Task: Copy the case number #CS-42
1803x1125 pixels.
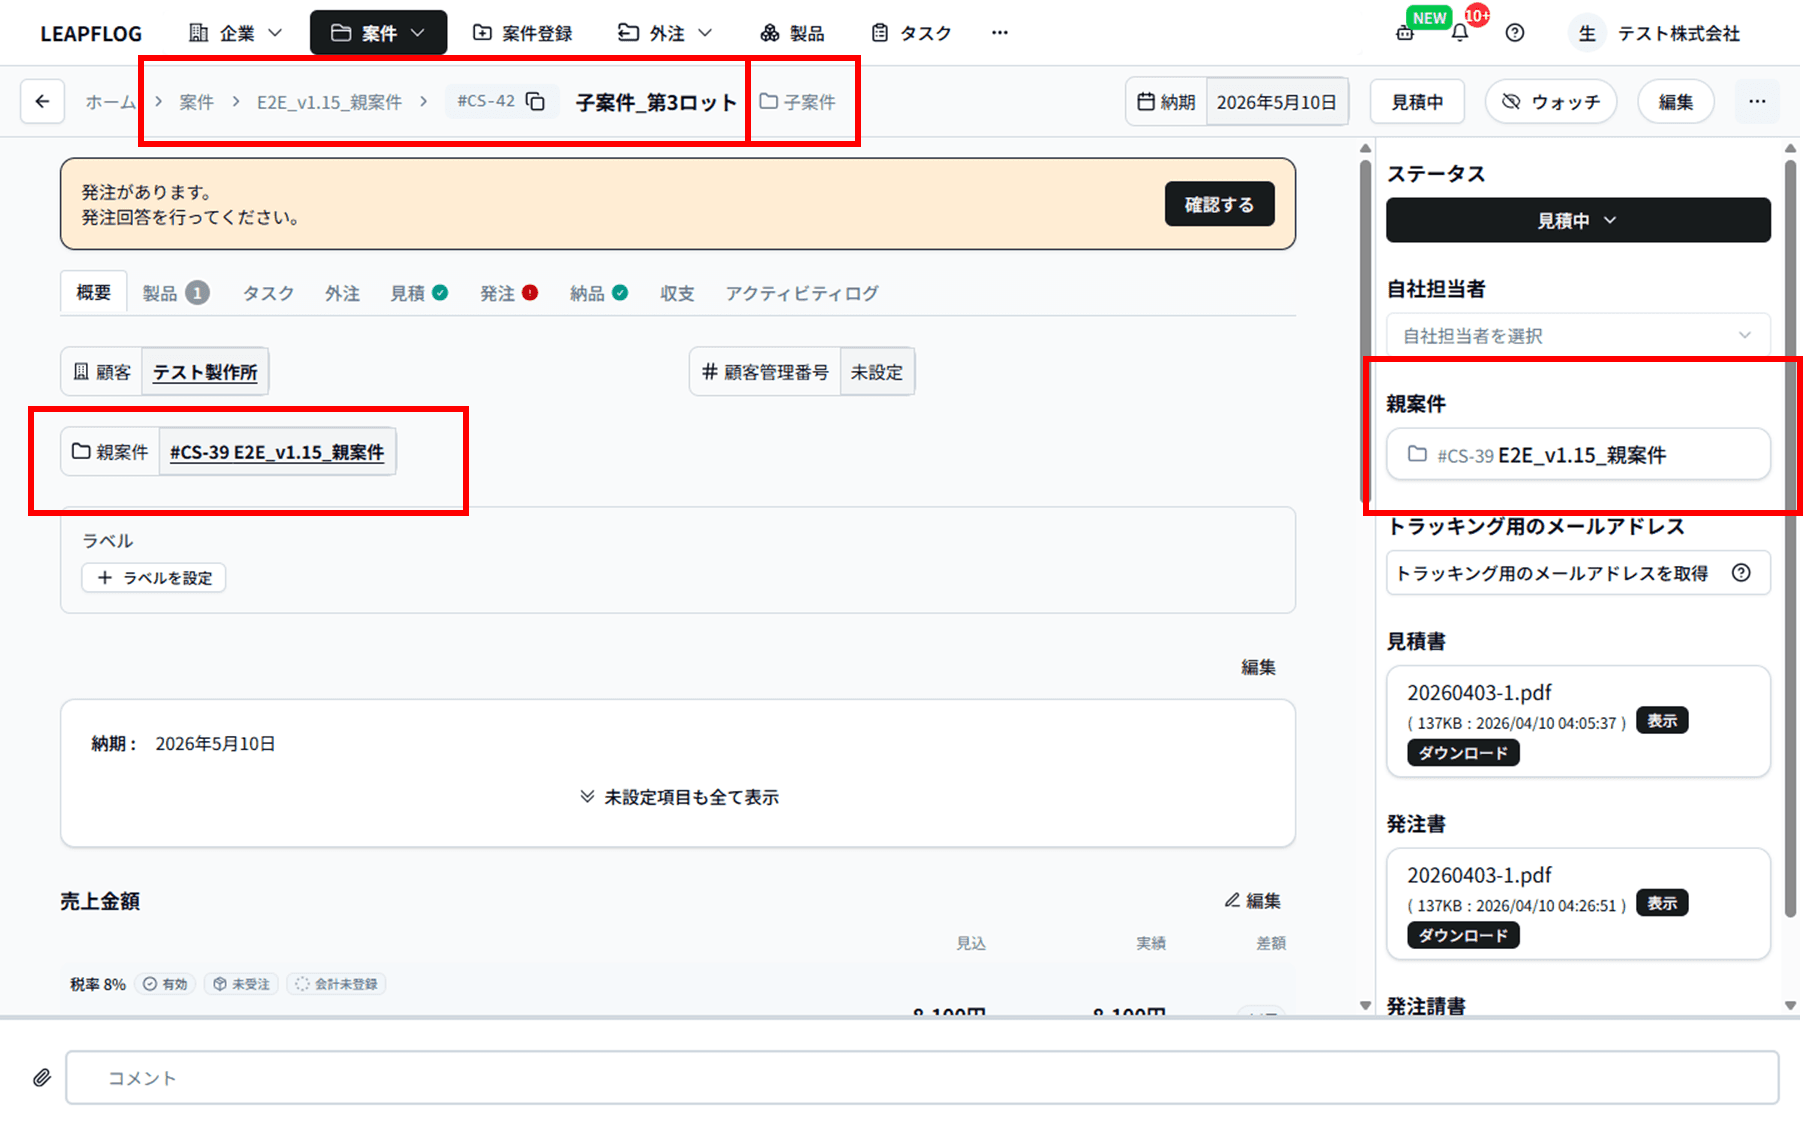Action: [535, 101]
